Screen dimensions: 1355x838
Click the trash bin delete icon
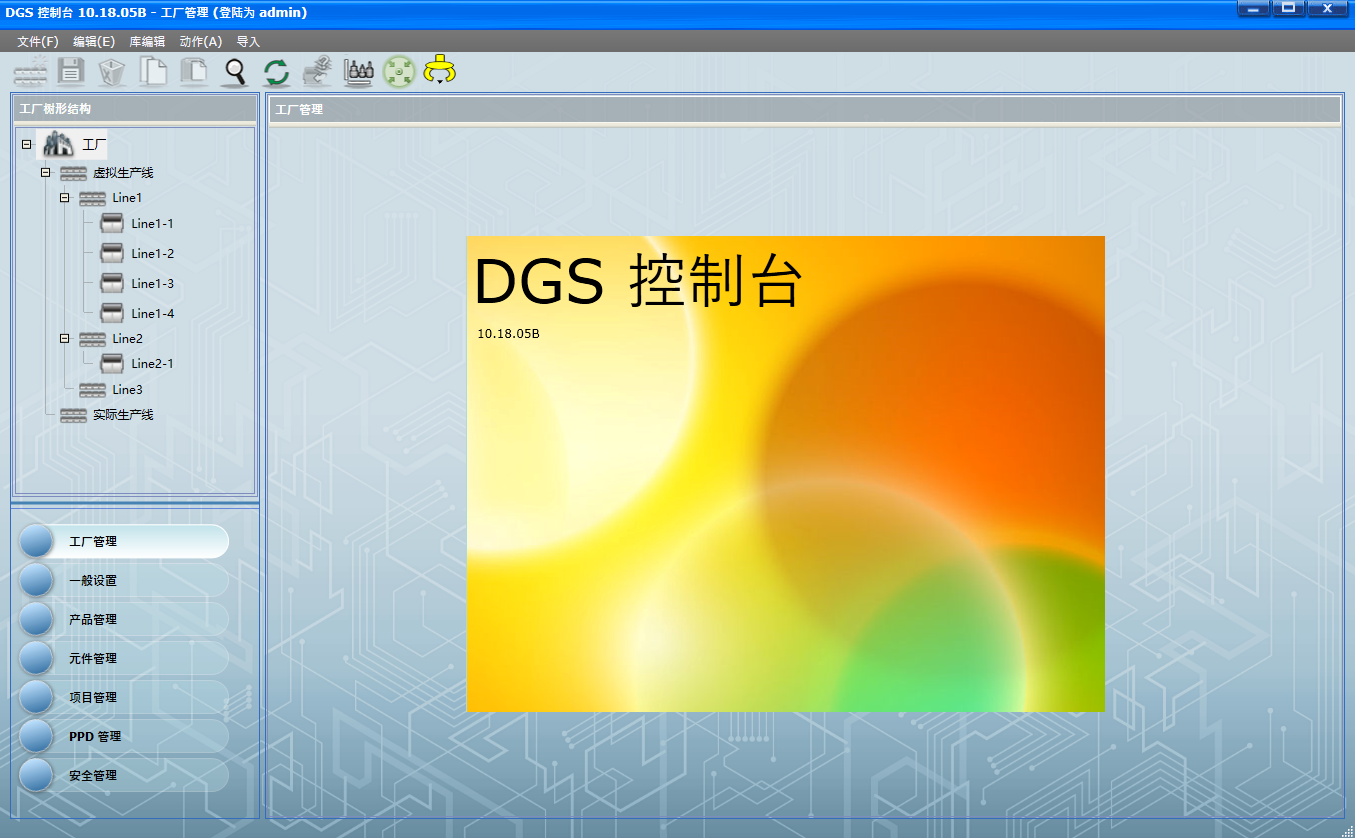click(112, 71)
